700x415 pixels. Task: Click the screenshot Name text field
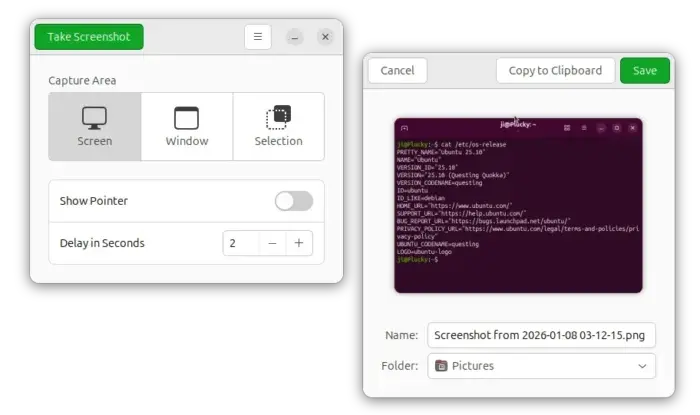point(541,335)
